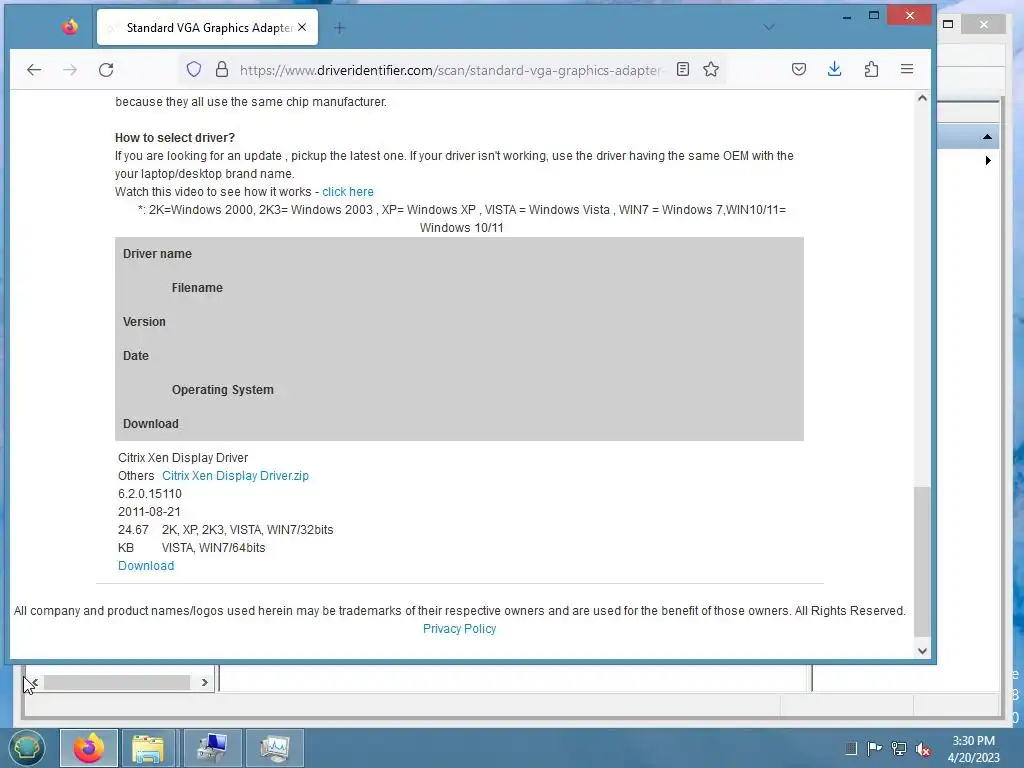Open the Firefox hamburger application menu
This screenshot has width=1024, height=768.
pos(906,69)
